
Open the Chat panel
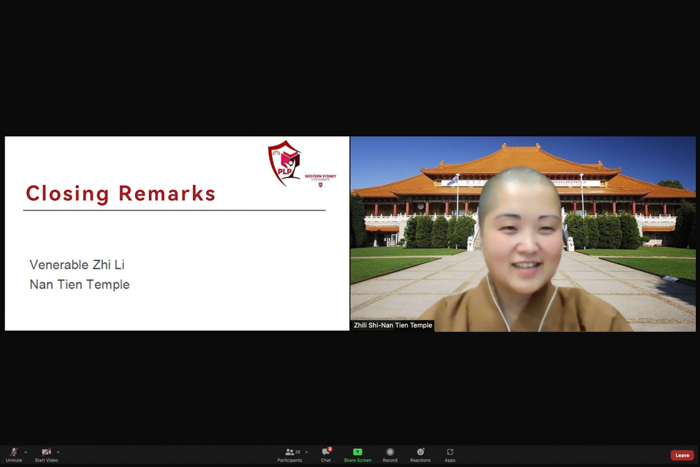click(326, 455)
